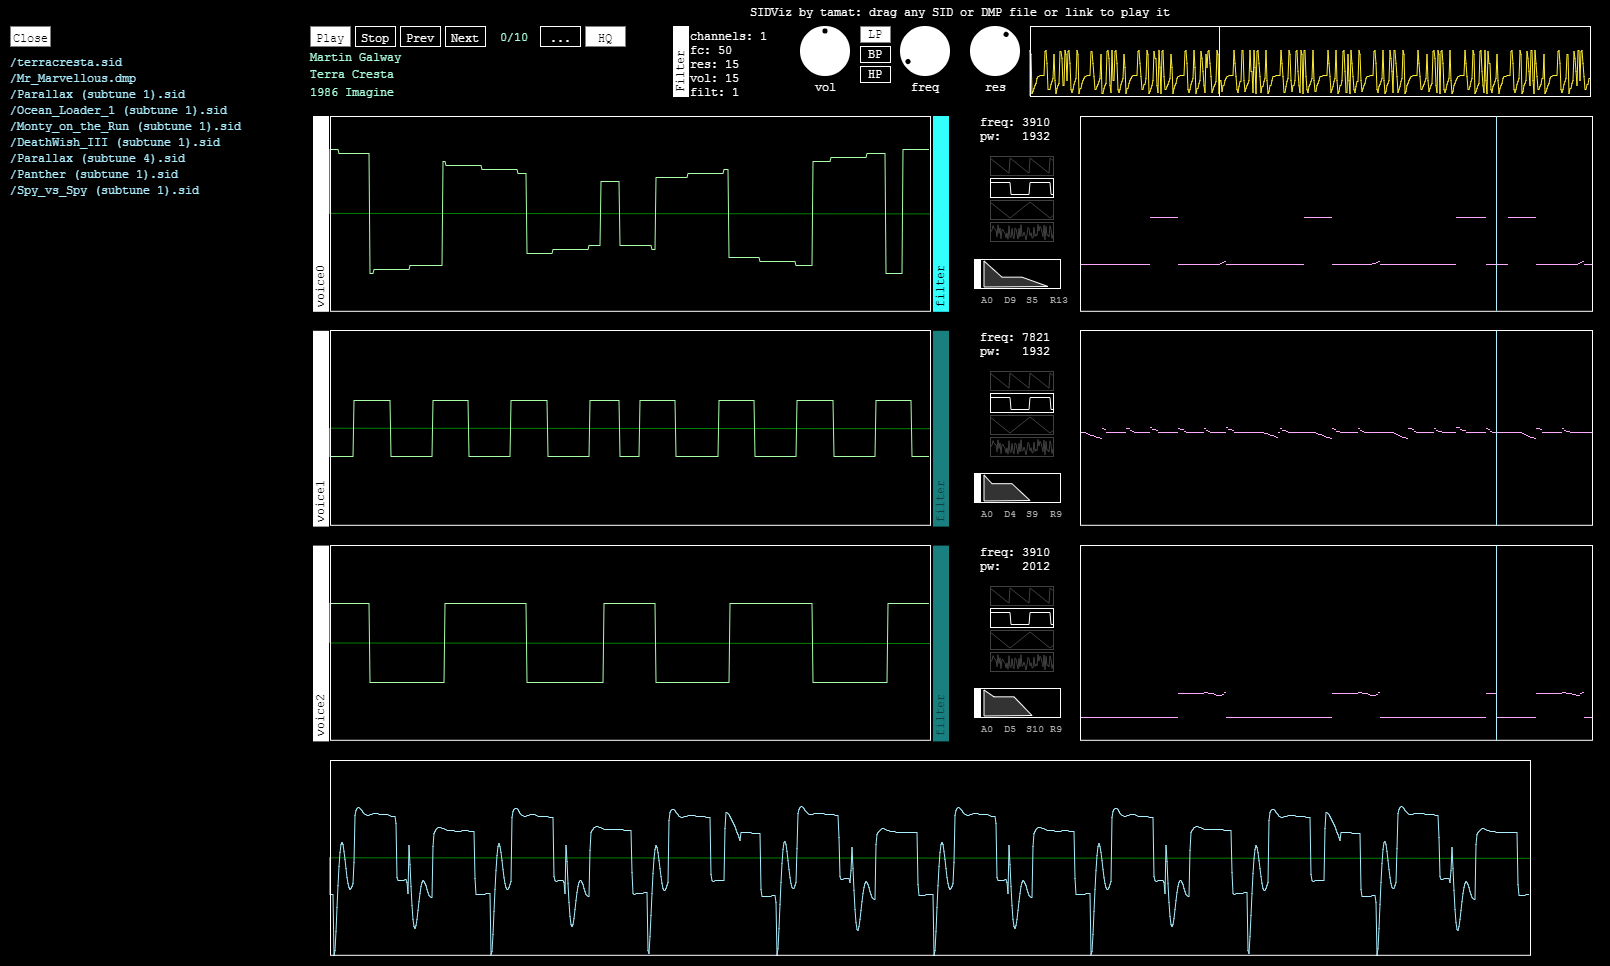The image size is (1610, 966).
Task: Select sawtooth waveform icon for voice1
Action: click(1021, 381)
